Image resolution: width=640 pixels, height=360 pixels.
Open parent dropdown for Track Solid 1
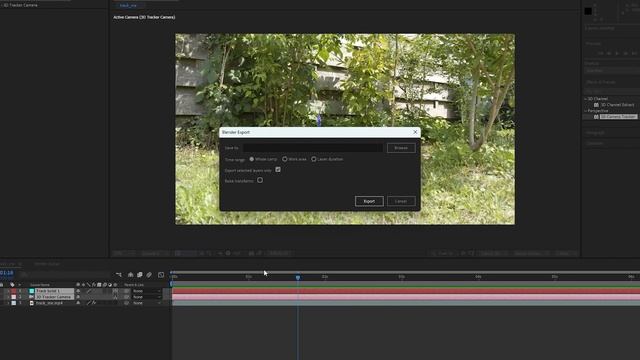coord(147,291)
